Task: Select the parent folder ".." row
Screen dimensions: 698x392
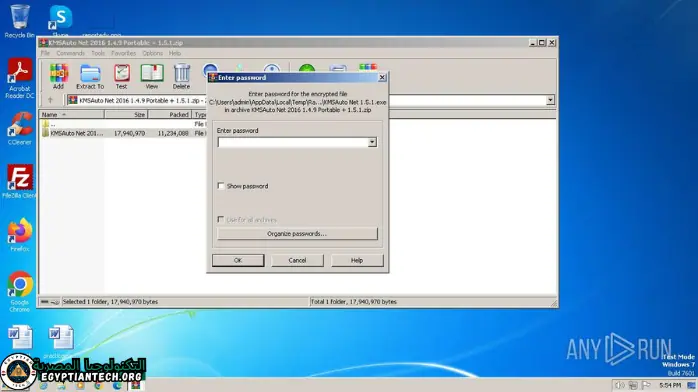Action: tap(123, 124)
